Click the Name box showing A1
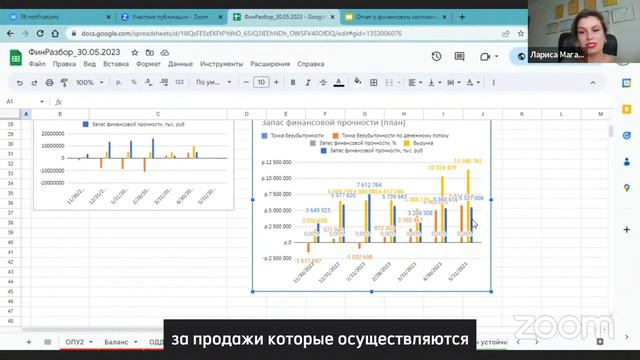640x360 pixels. tap(24, 101)
